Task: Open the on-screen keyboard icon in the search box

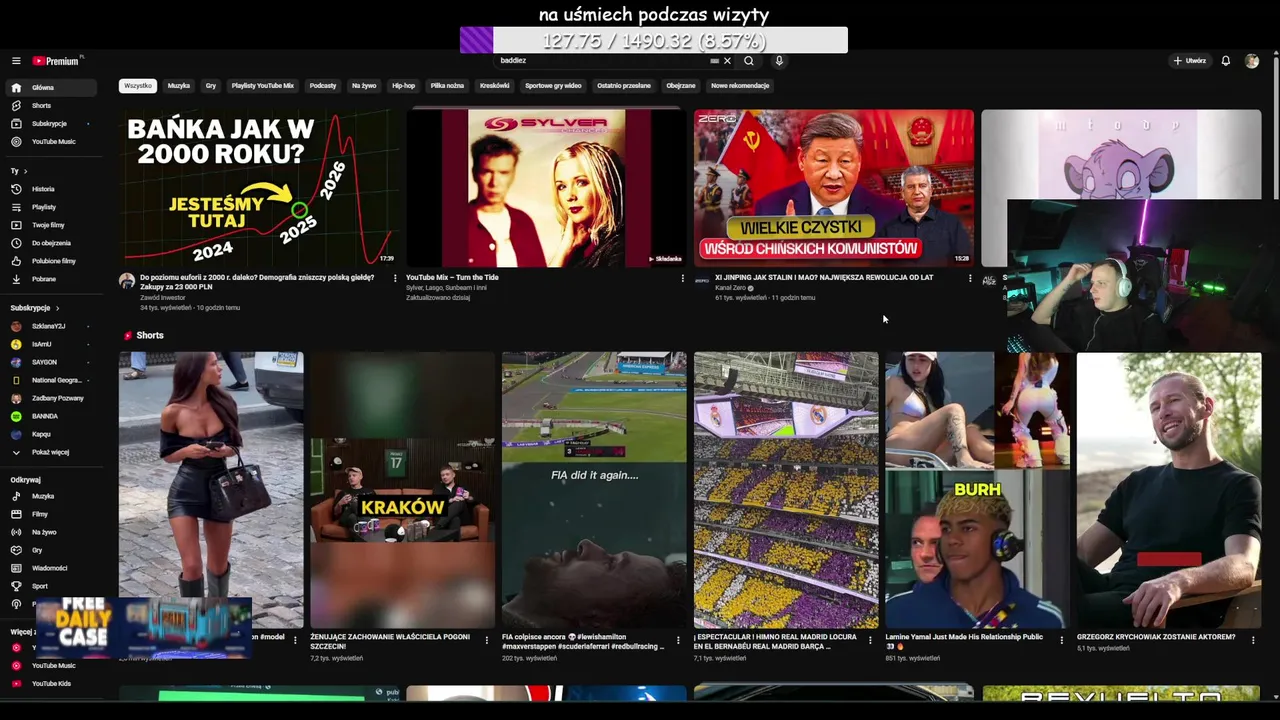Action: click(x=714, y=61)
